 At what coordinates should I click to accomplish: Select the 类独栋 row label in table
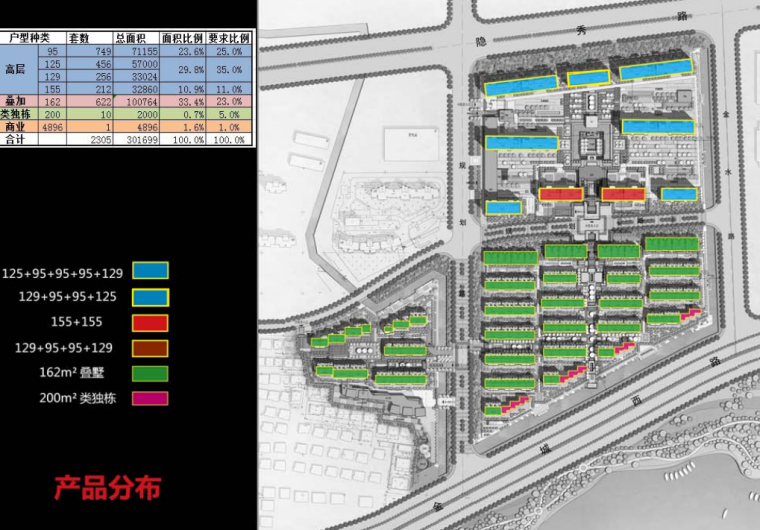(18, 115)
